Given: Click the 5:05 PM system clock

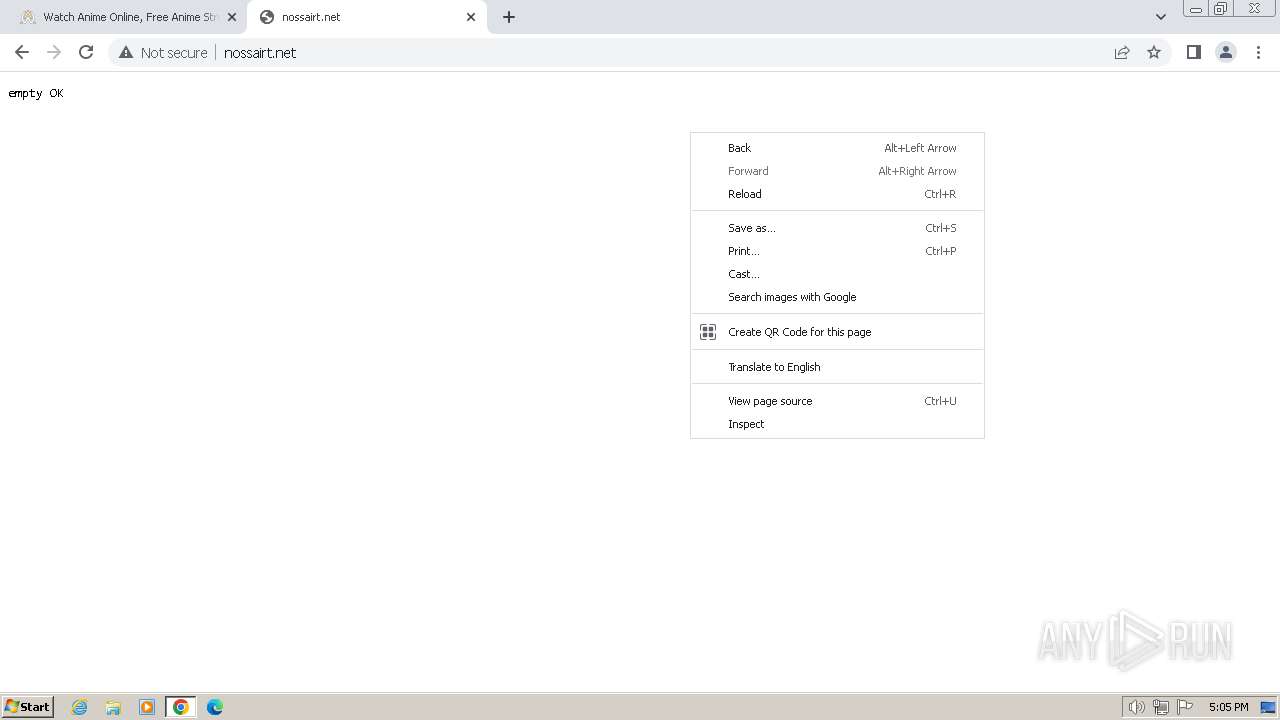Looking at the screenshot, I should pyautogui.click(x=1228, y=707).
